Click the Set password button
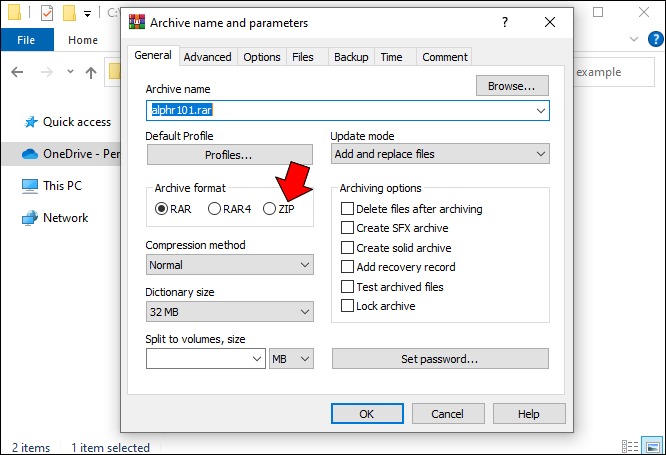Image resolution: width=666 pixels, height=455 pixels. [440, 359]
